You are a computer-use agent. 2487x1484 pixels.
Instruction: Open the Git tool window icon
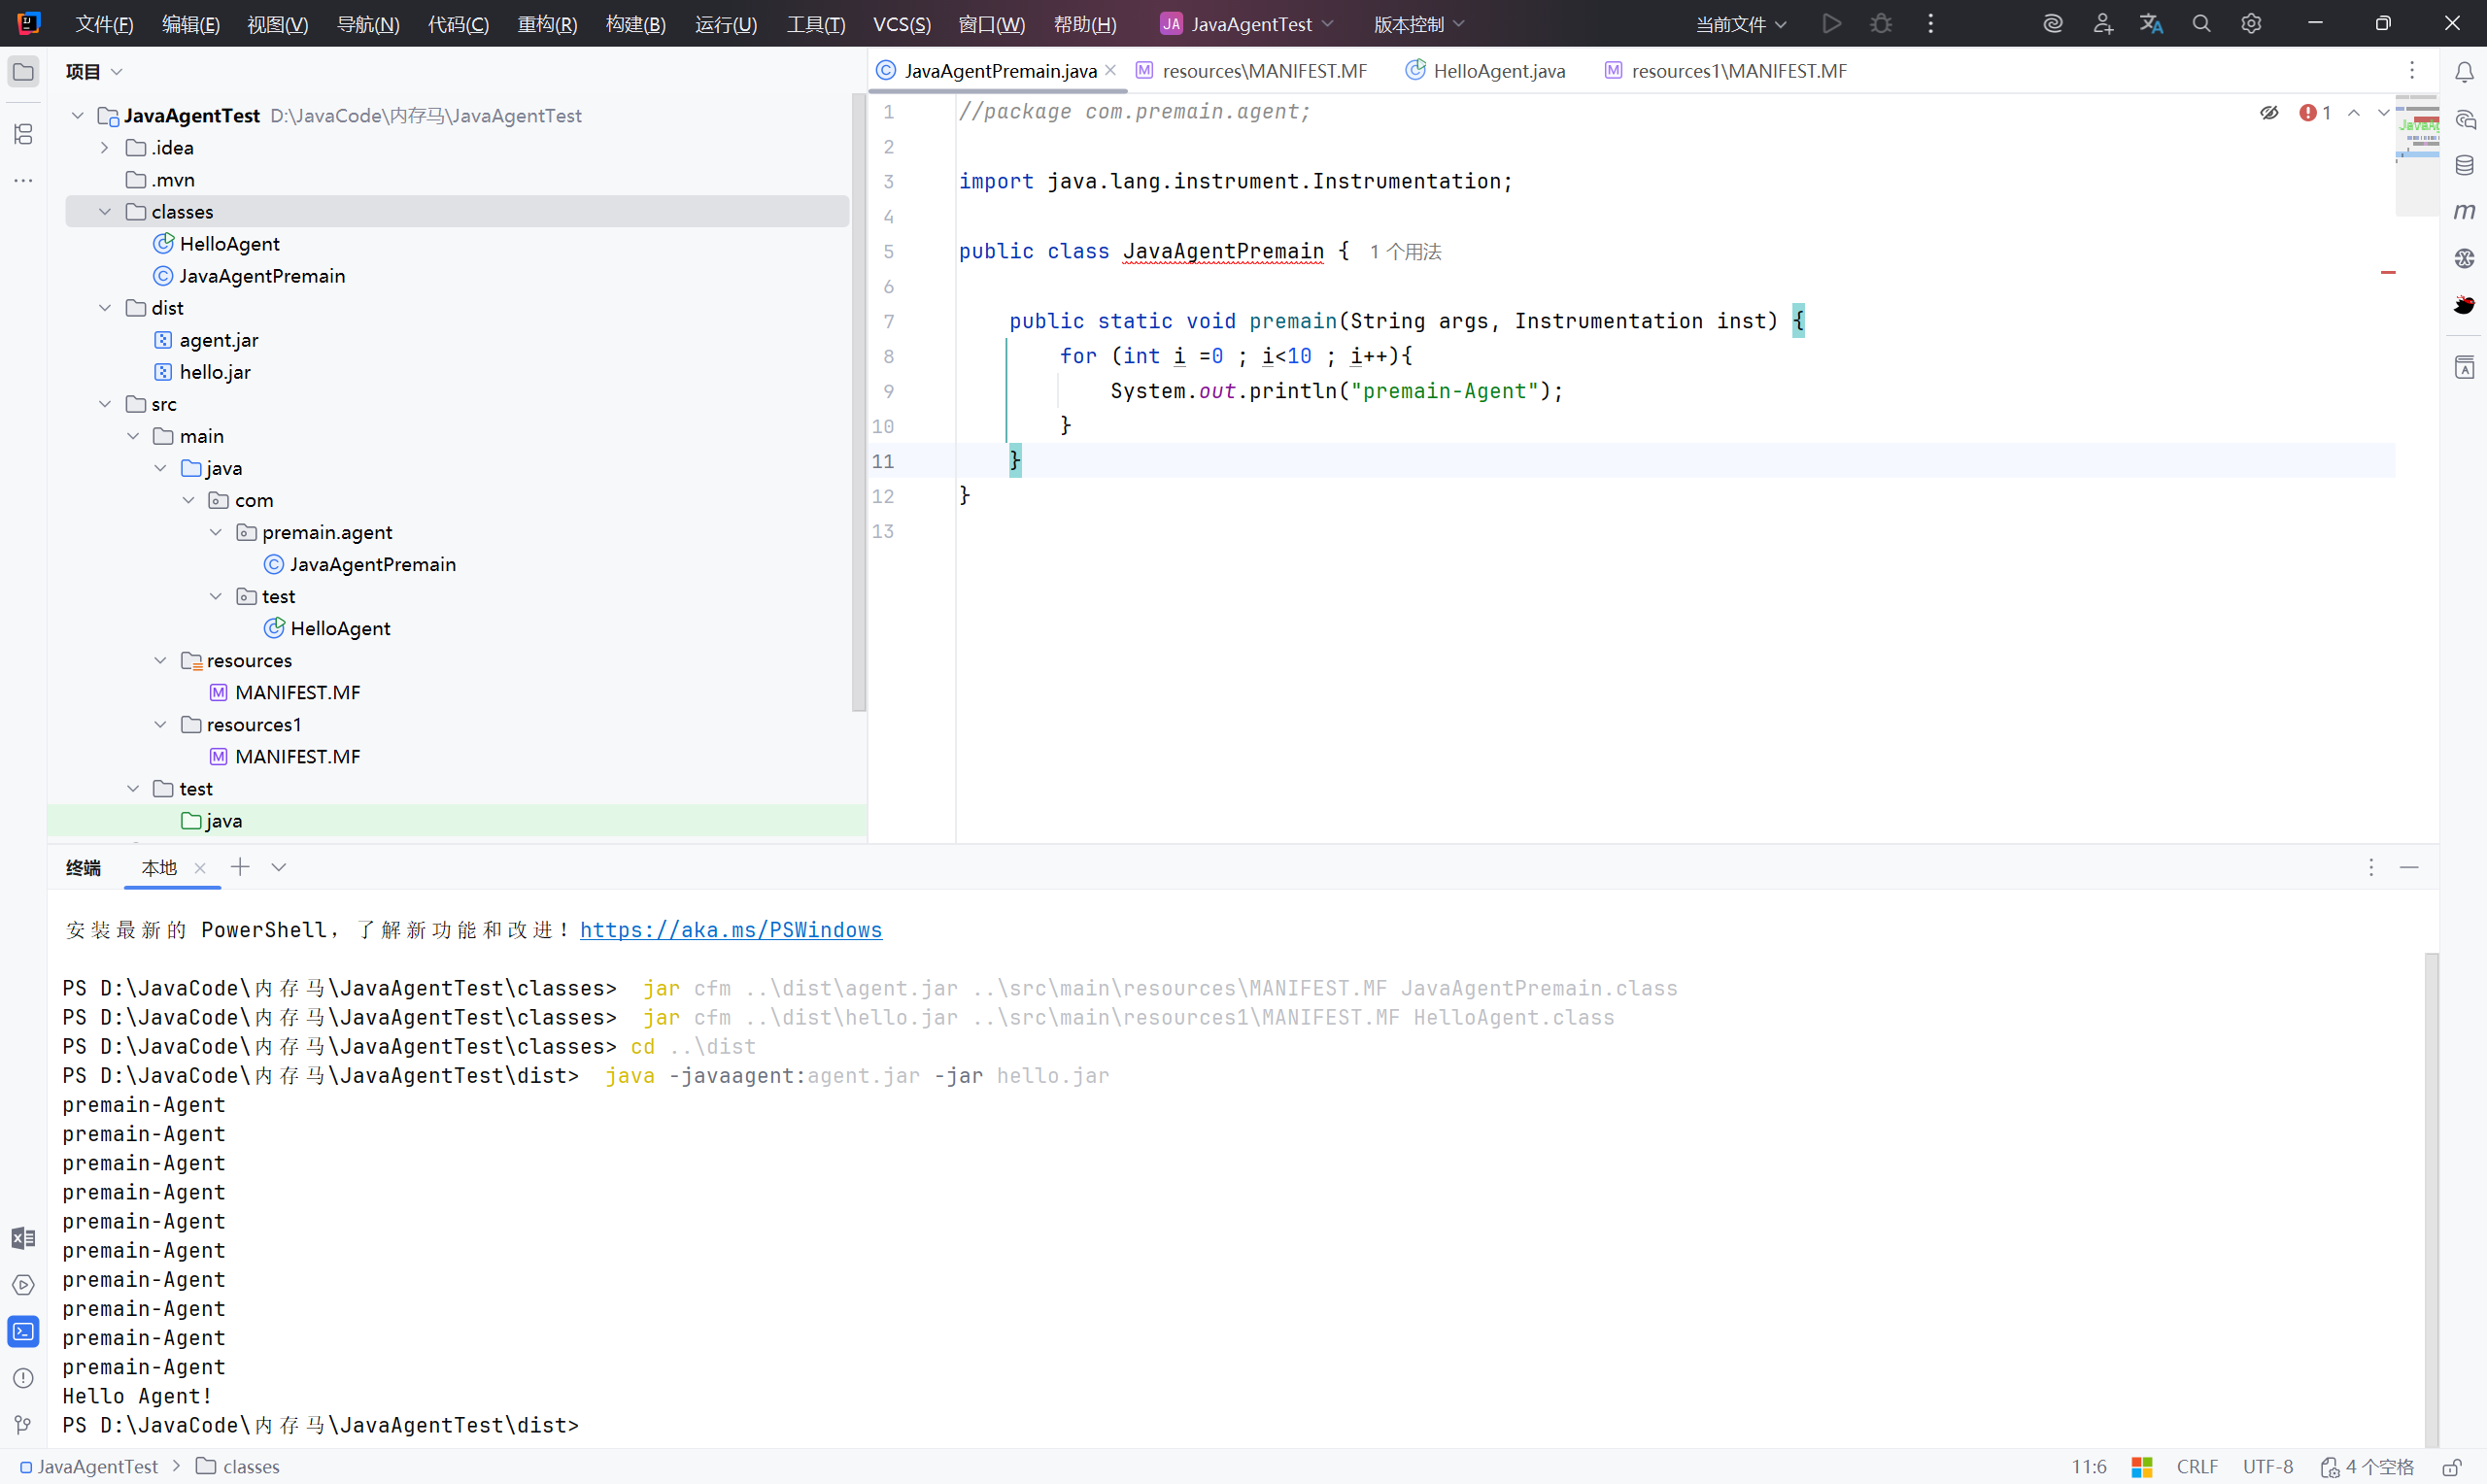[x=23, y=1424]
